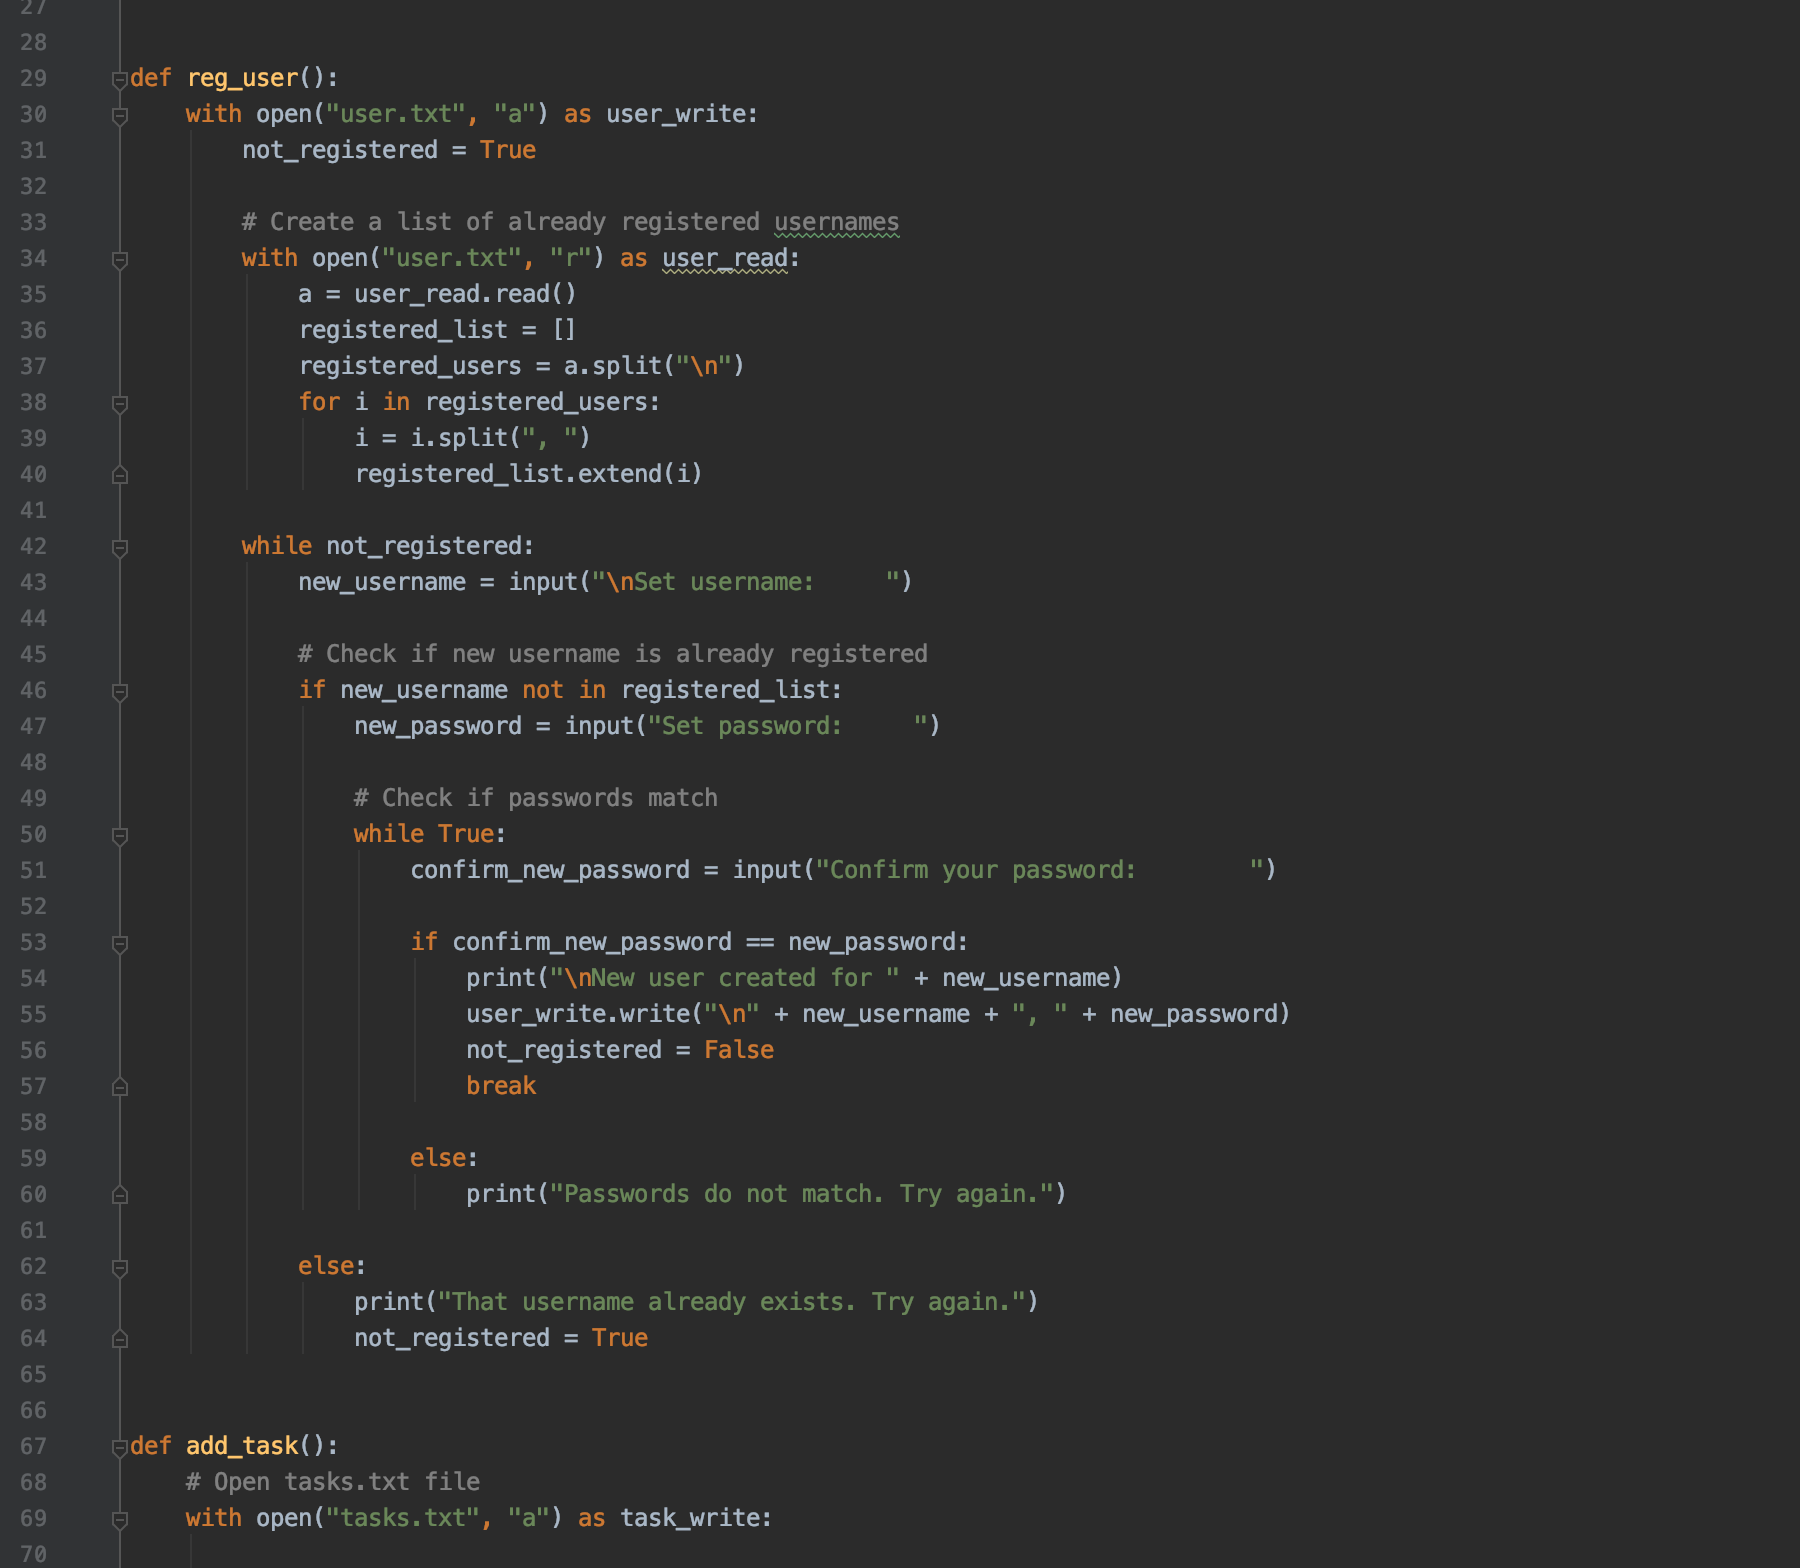This screenshot has height=1568, width=1800.
Task: Click the "That username already exists. Try again." string
Action: 732,1302
